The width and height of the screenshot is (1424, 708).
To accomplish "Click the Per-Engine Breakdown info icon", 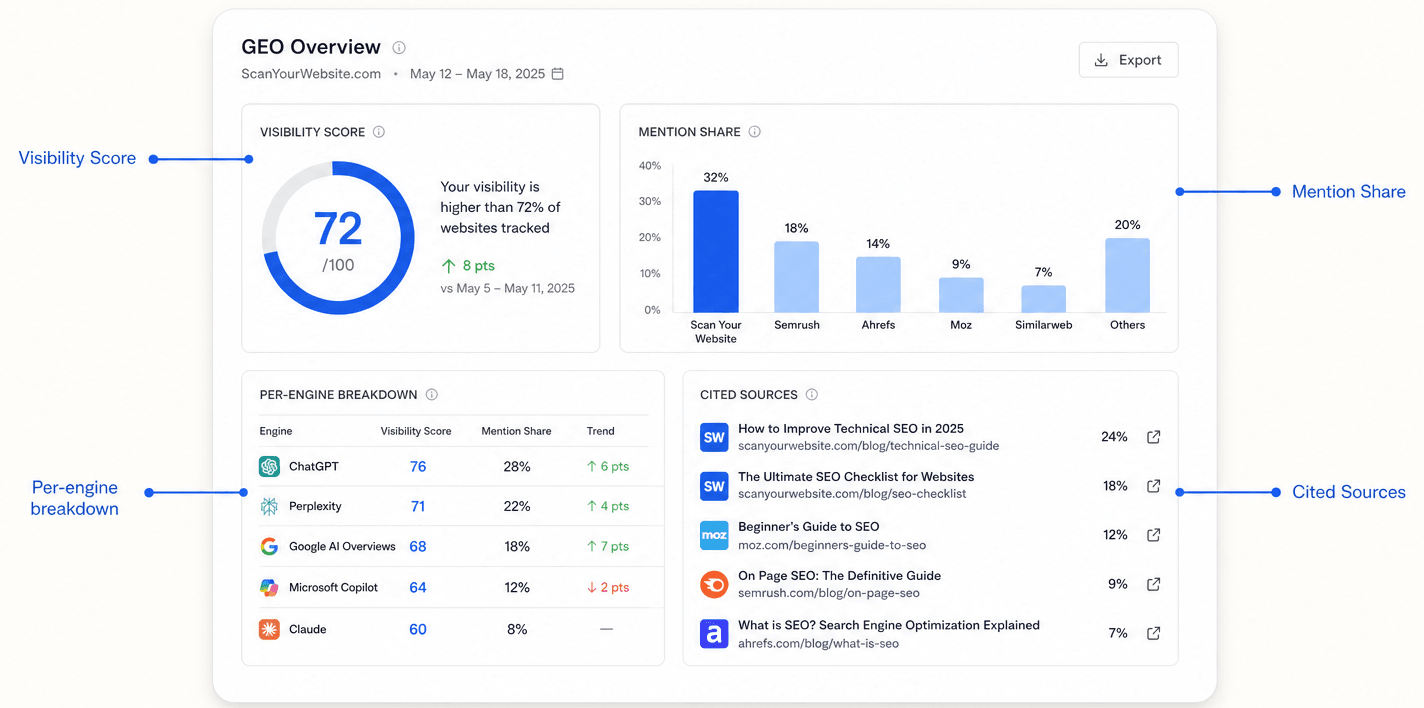I will pos(432,395).
